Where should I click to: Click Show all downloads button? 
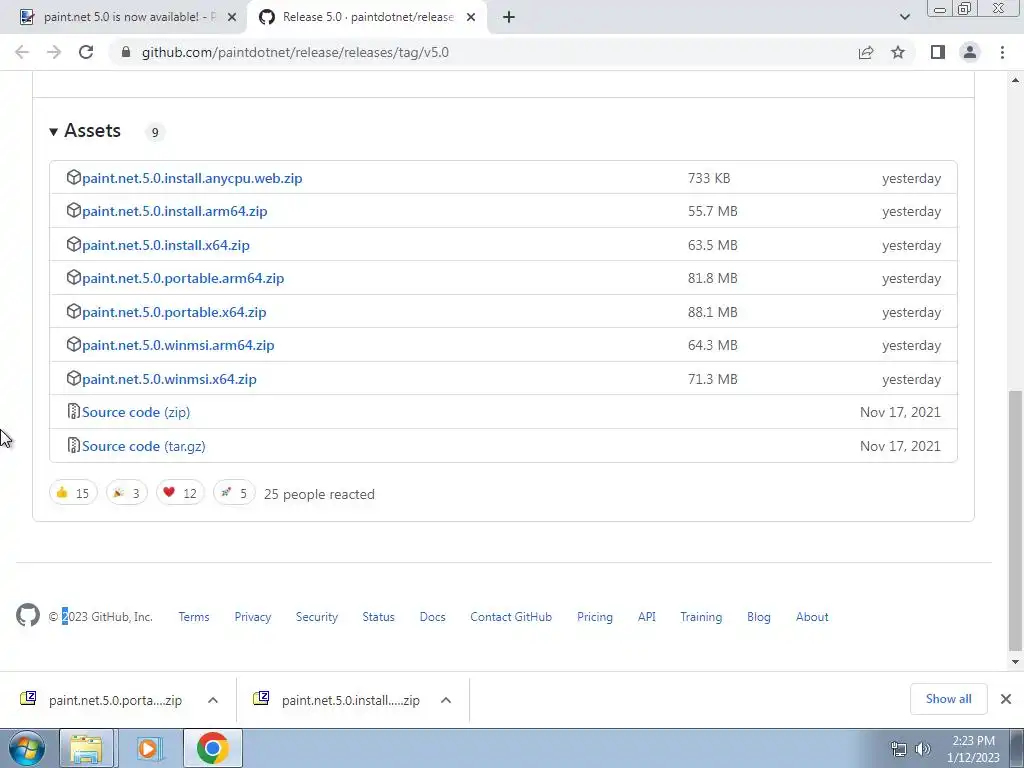point(948,699)
